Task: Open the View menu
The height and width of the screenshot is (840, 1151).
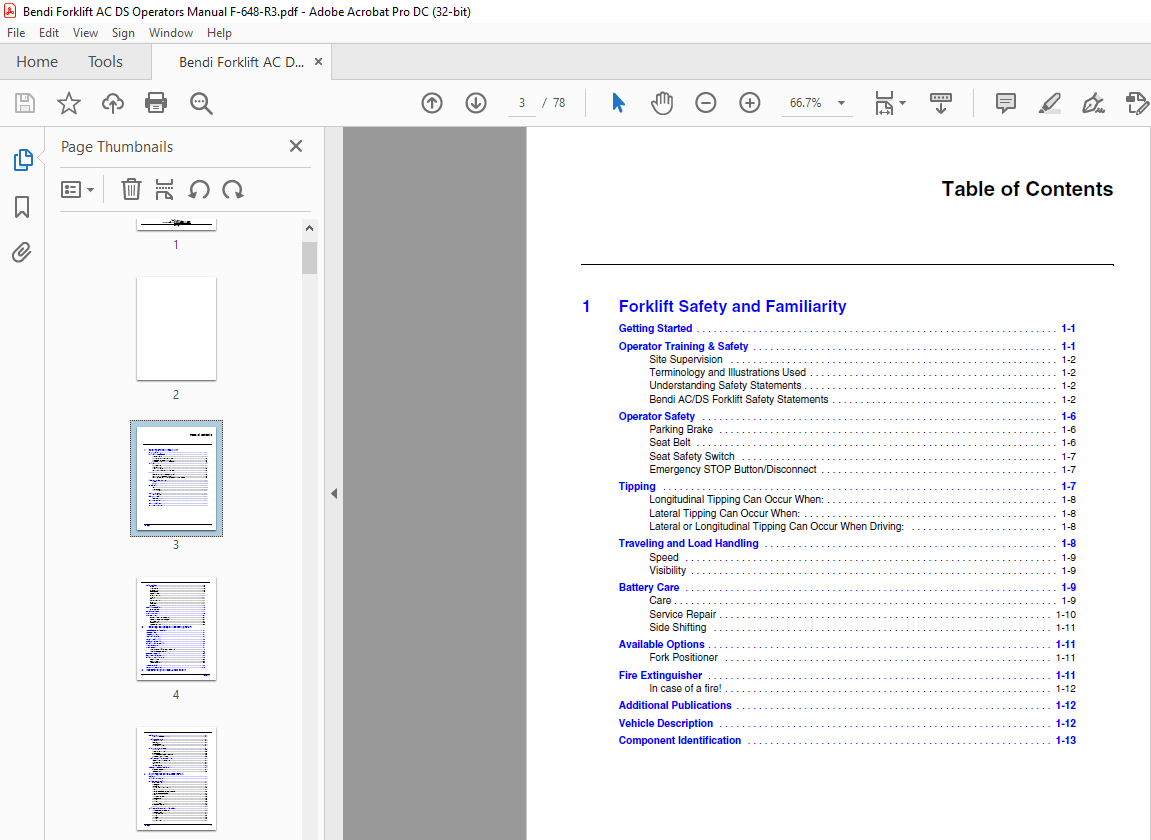Action: pyautogui.click(x=85, y=33)
